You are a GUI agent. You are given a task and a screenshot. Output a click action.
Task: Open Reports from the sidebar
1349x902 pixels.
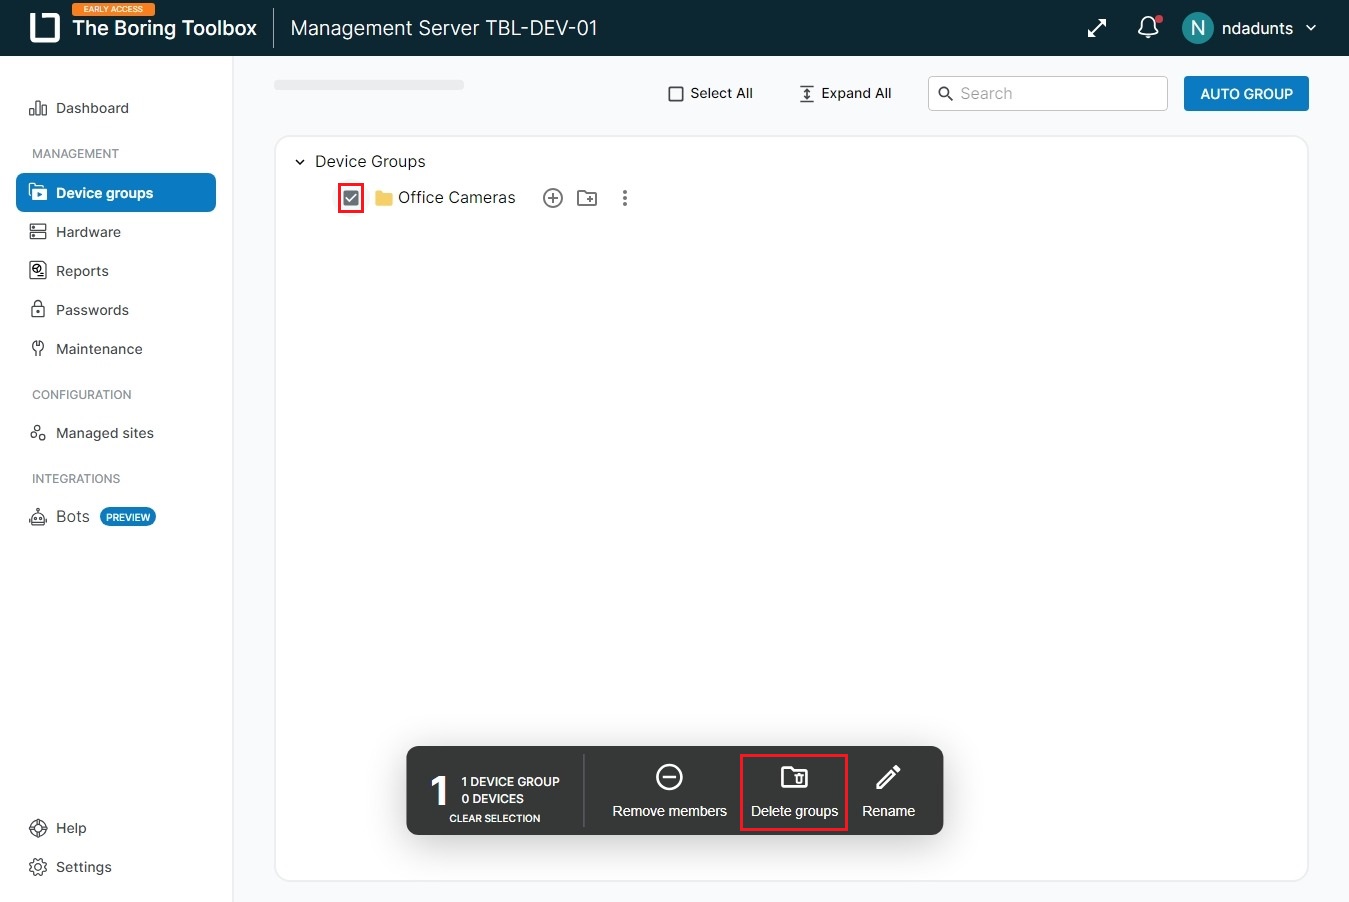click(x=82, y=270)
